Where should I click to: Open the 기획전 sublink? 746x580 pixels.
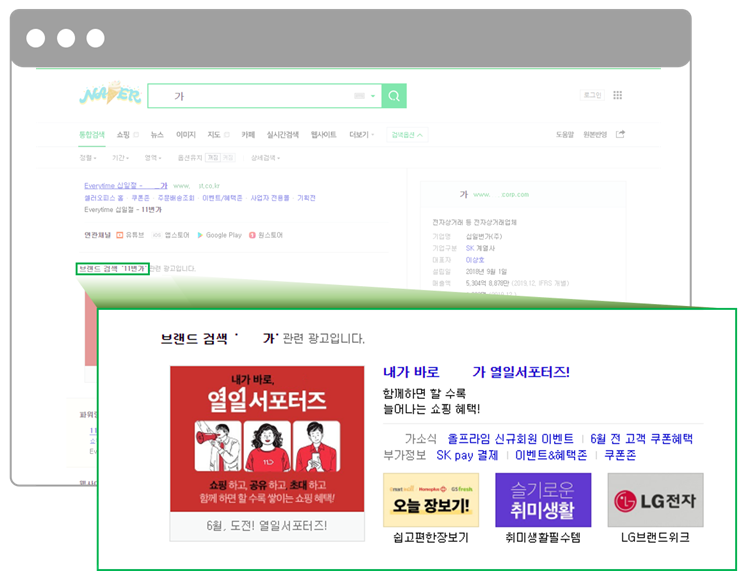[306, 198]
